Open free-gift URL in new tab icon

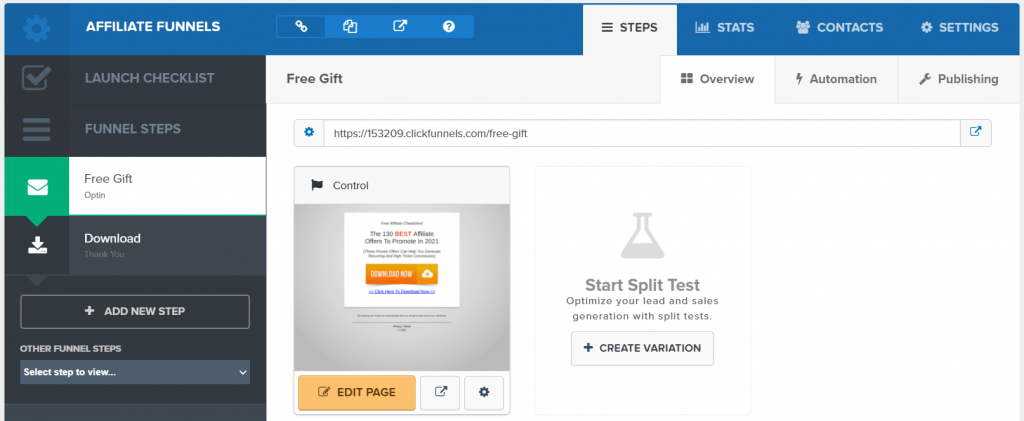[976, 133]
